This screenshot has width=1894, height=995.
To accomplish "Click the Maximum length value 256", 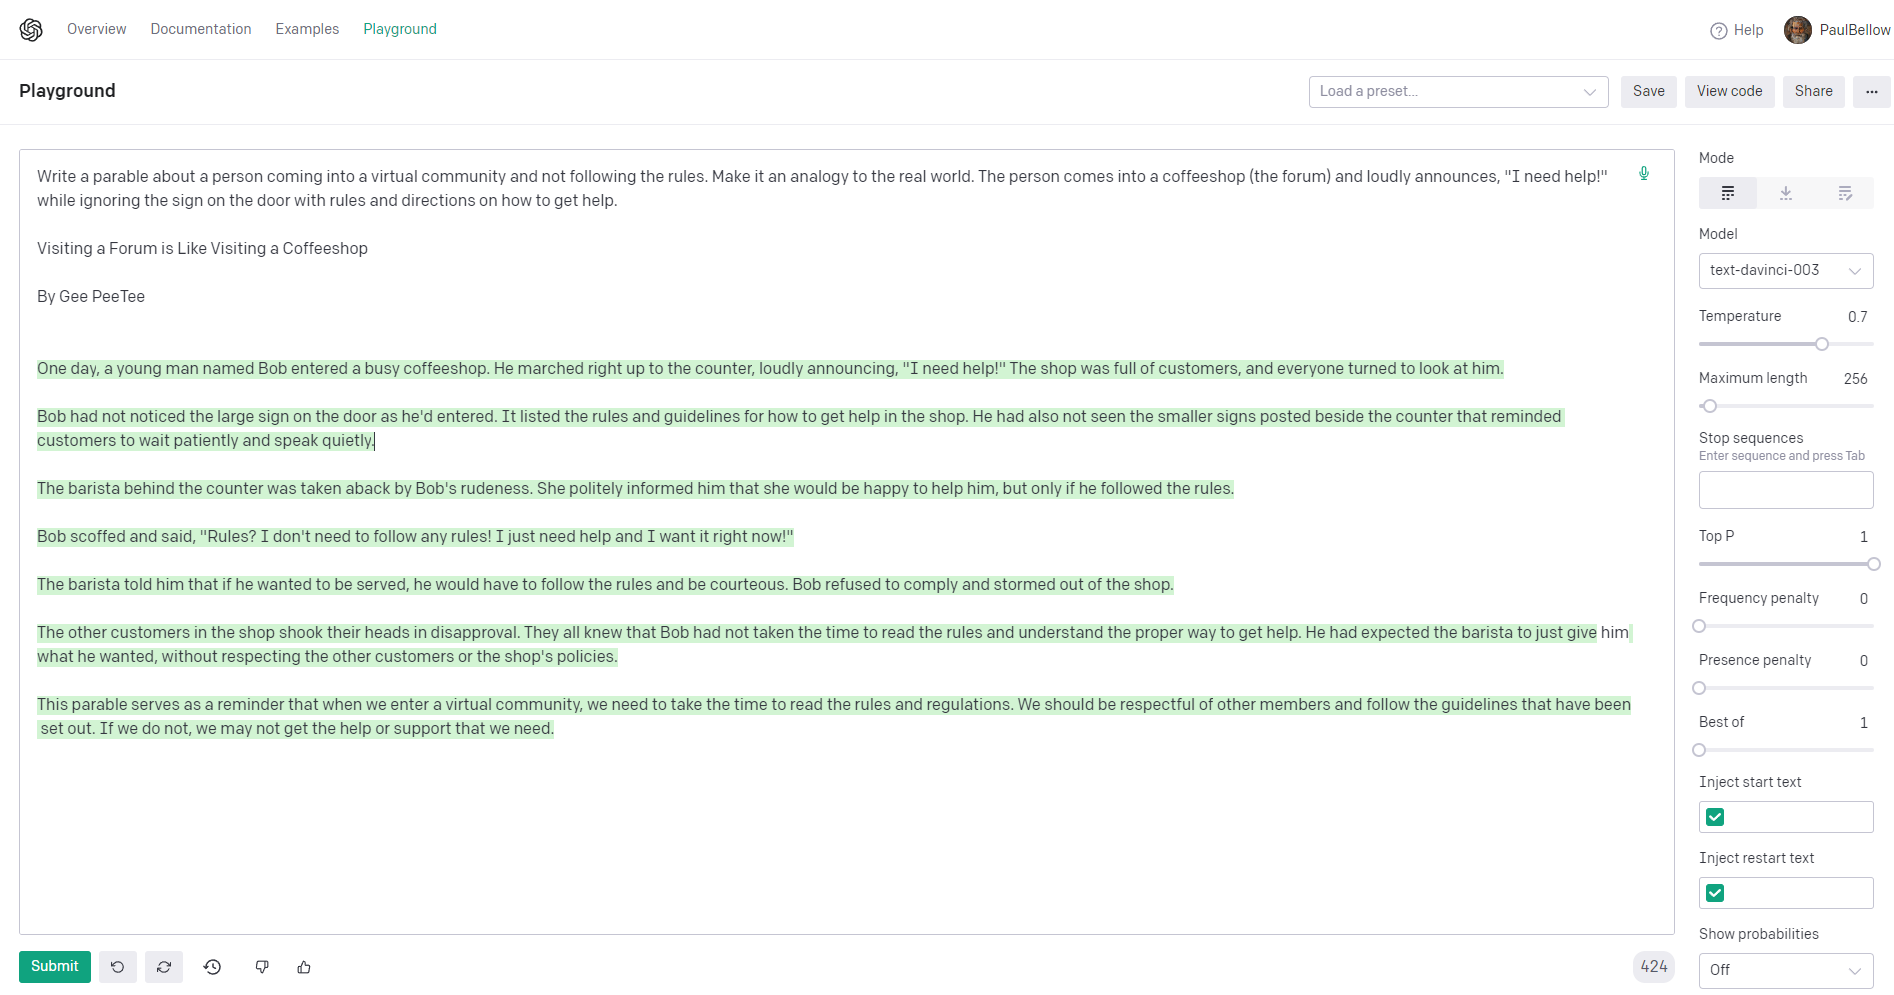I will pos(1855,379).
